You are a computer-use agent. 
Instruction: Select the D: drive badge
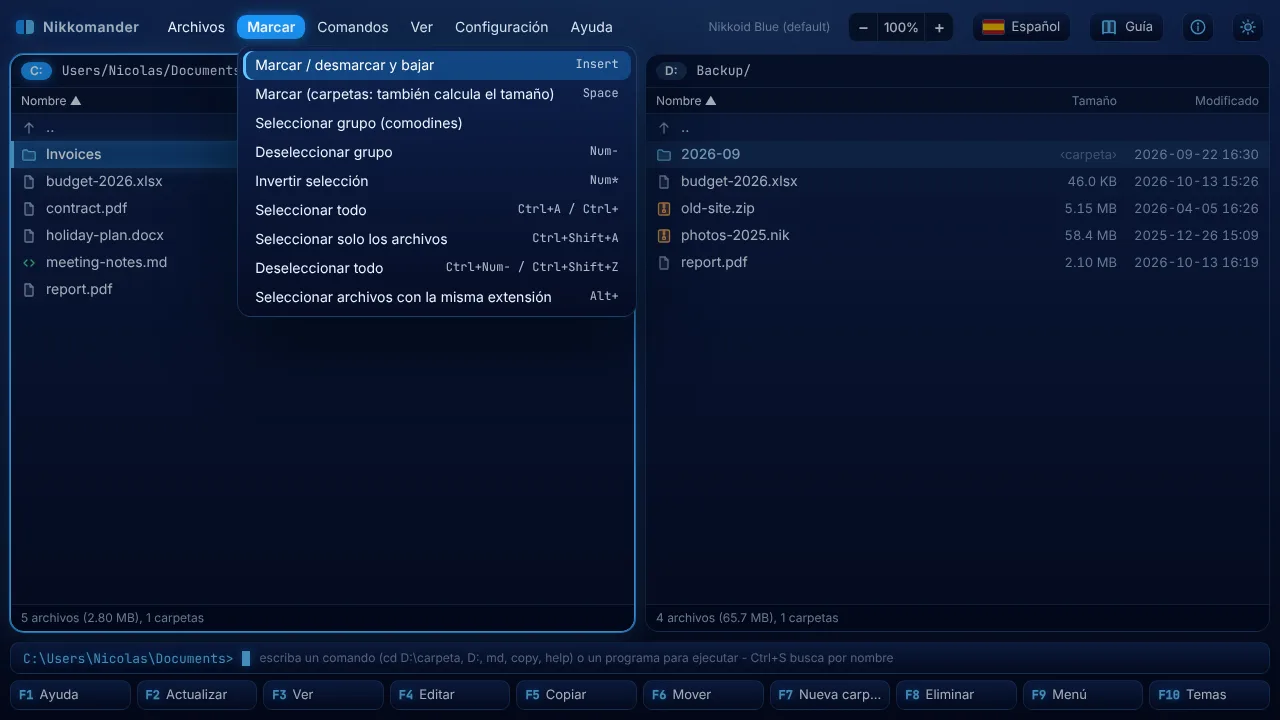[671, 70]
